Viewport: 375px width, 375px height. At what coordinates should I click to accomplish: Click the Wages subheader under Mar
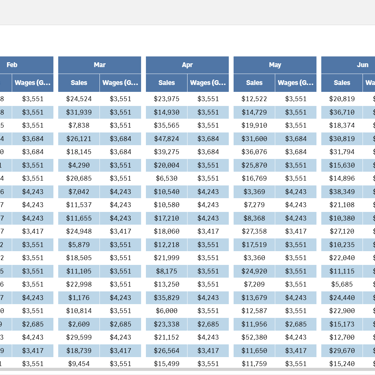coord(120,83)
